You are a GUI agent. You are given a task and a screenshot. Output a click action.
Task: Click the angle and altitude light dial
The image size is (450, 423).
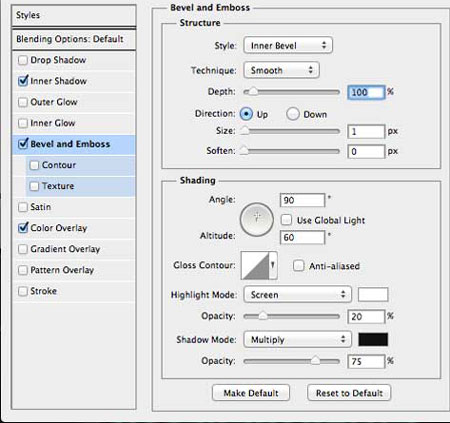pos(257,219)
